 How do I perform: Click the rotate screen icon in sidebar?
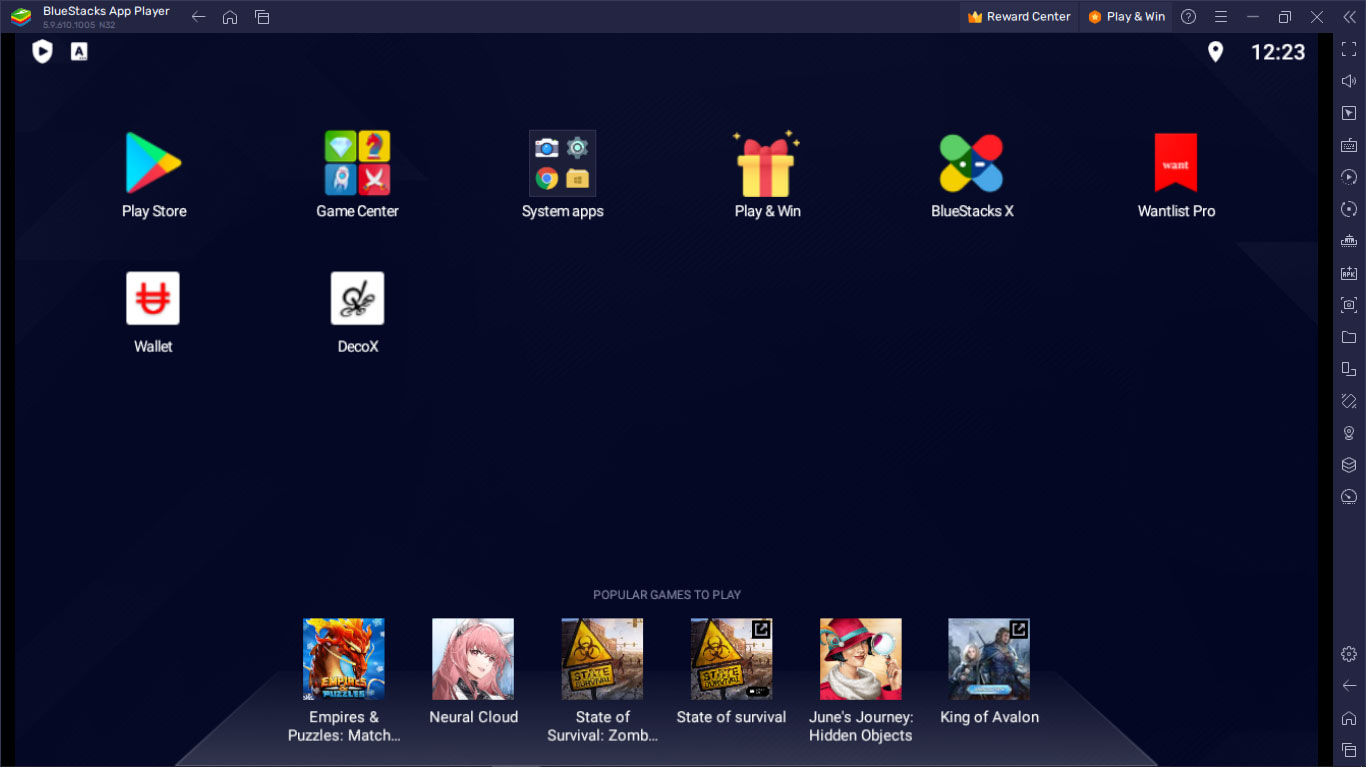1349,401
